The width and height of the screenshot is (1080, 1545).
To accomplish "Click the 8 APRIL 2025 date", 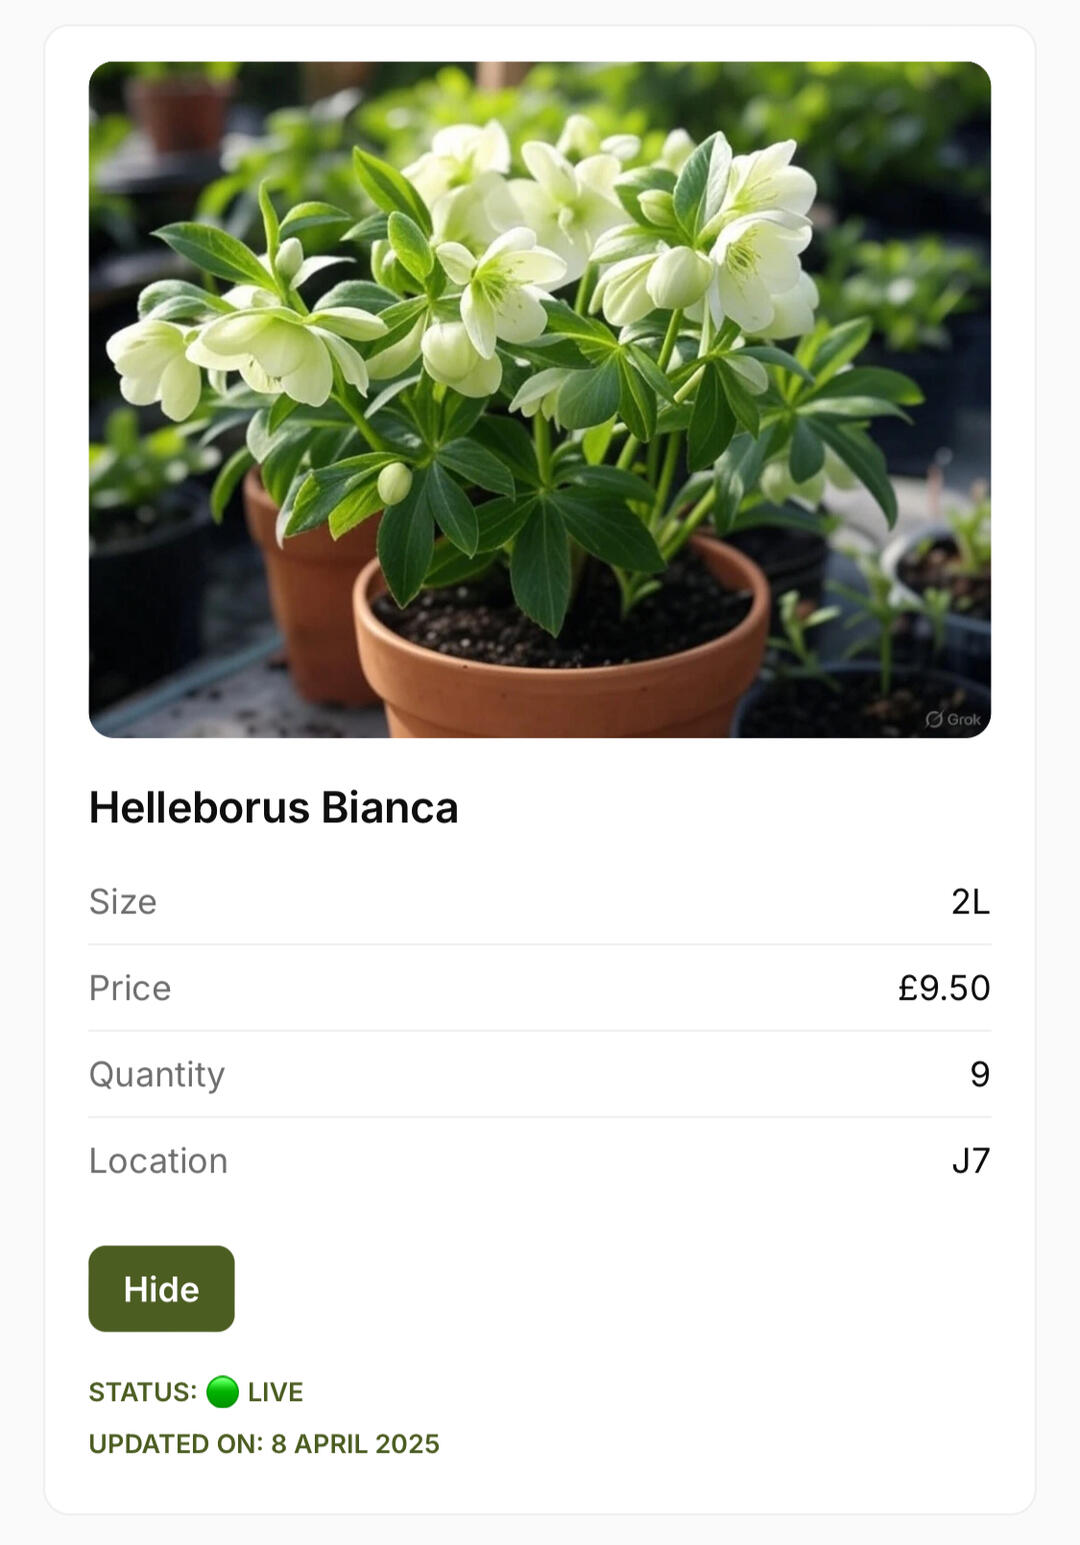I will pyautogui.click(x=355, y=1444).
